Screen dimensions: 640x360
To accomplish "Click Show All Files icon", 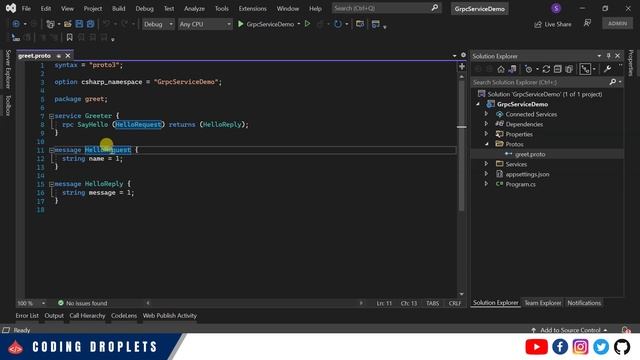I will click(569, 69).
